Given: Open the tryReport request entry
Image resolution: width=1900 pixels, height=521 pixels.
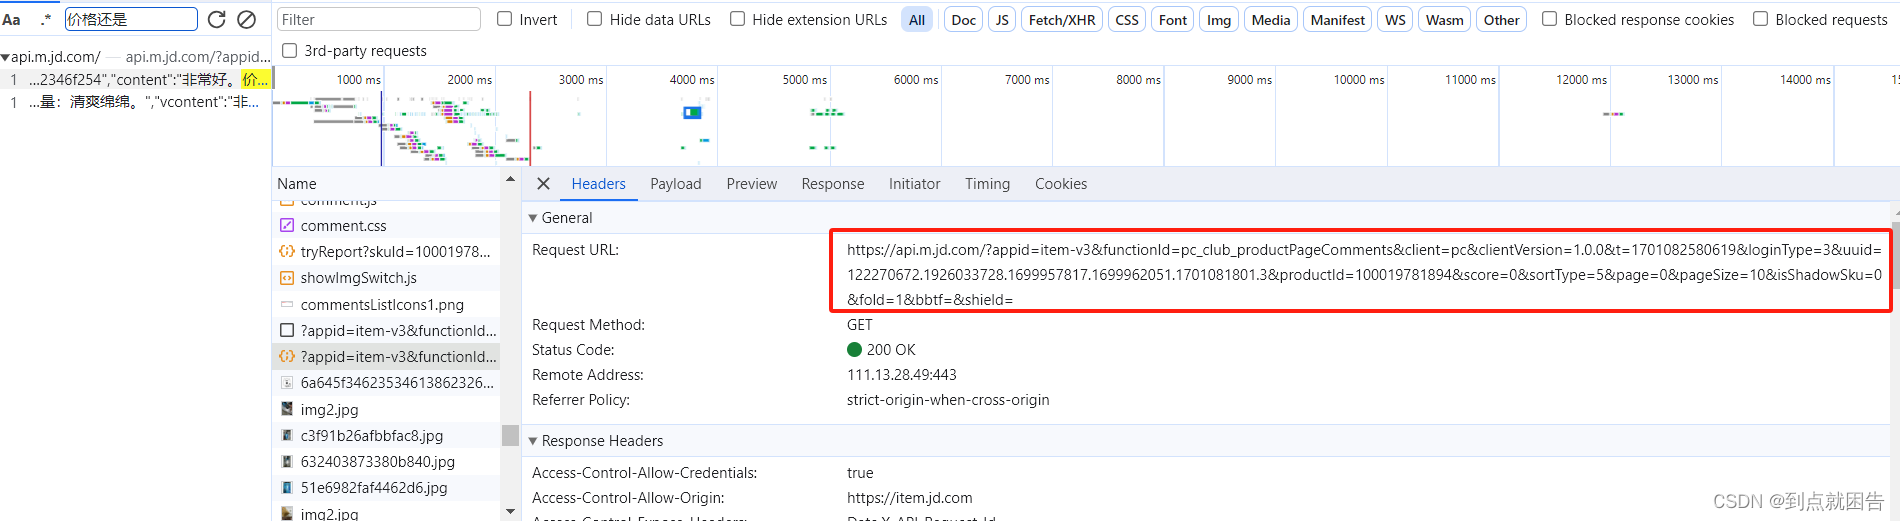Looking at the screenshot, I should point(395,252).
